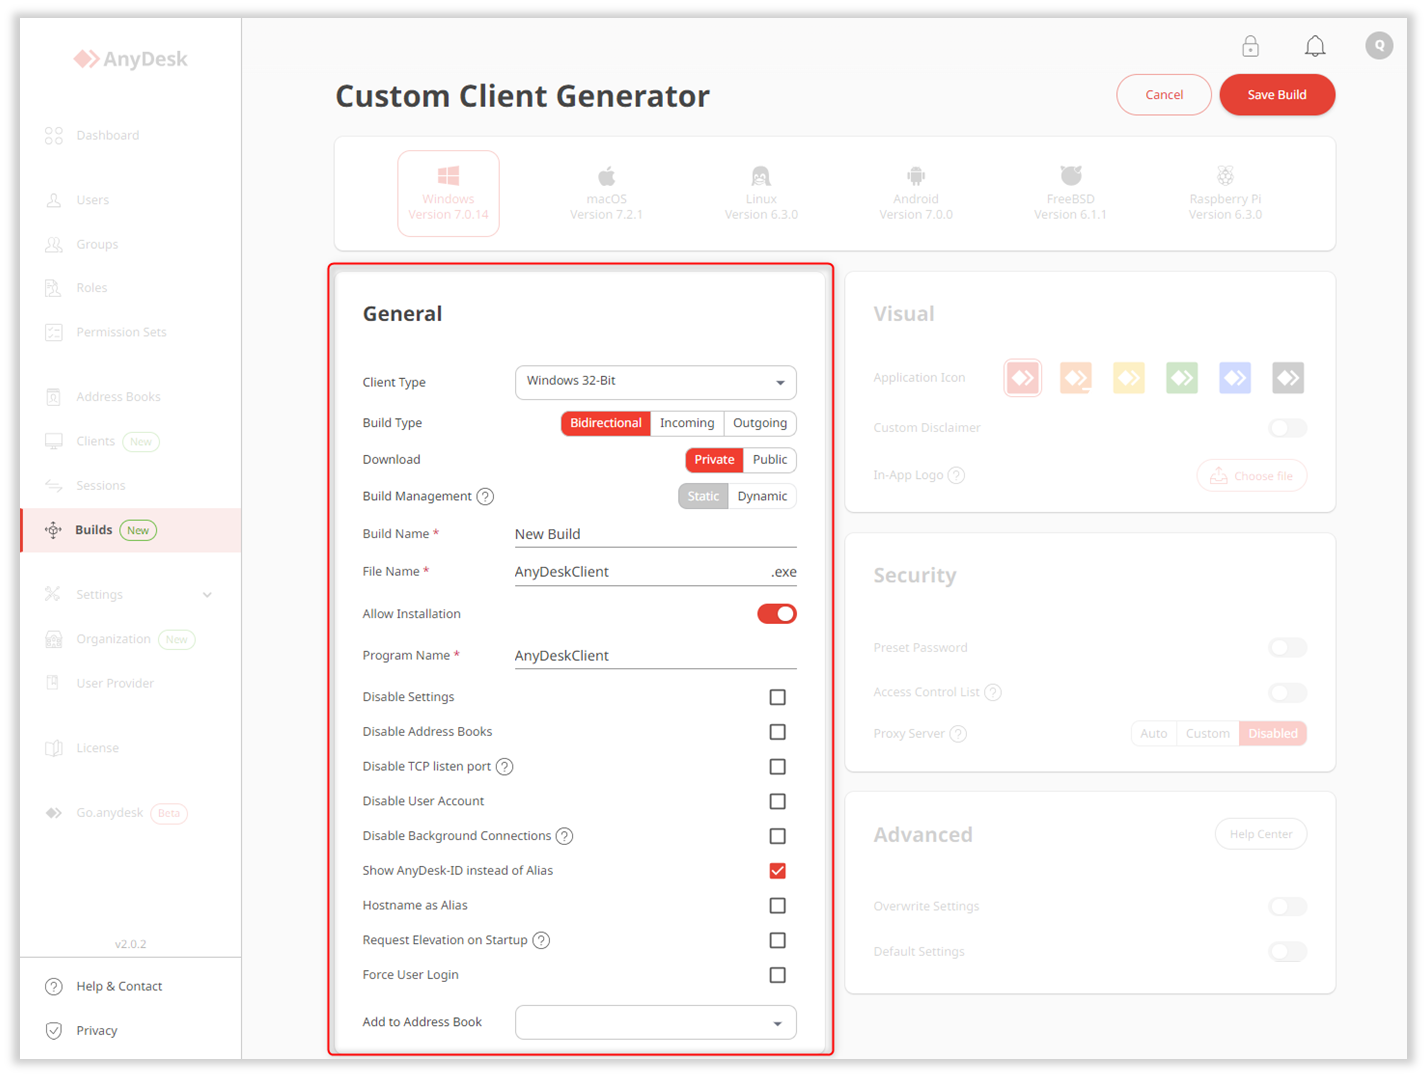Viewport: 1427px width, 1077px height.
Task: Select the FreeBSD platform icon
Action: (1070, 176)
